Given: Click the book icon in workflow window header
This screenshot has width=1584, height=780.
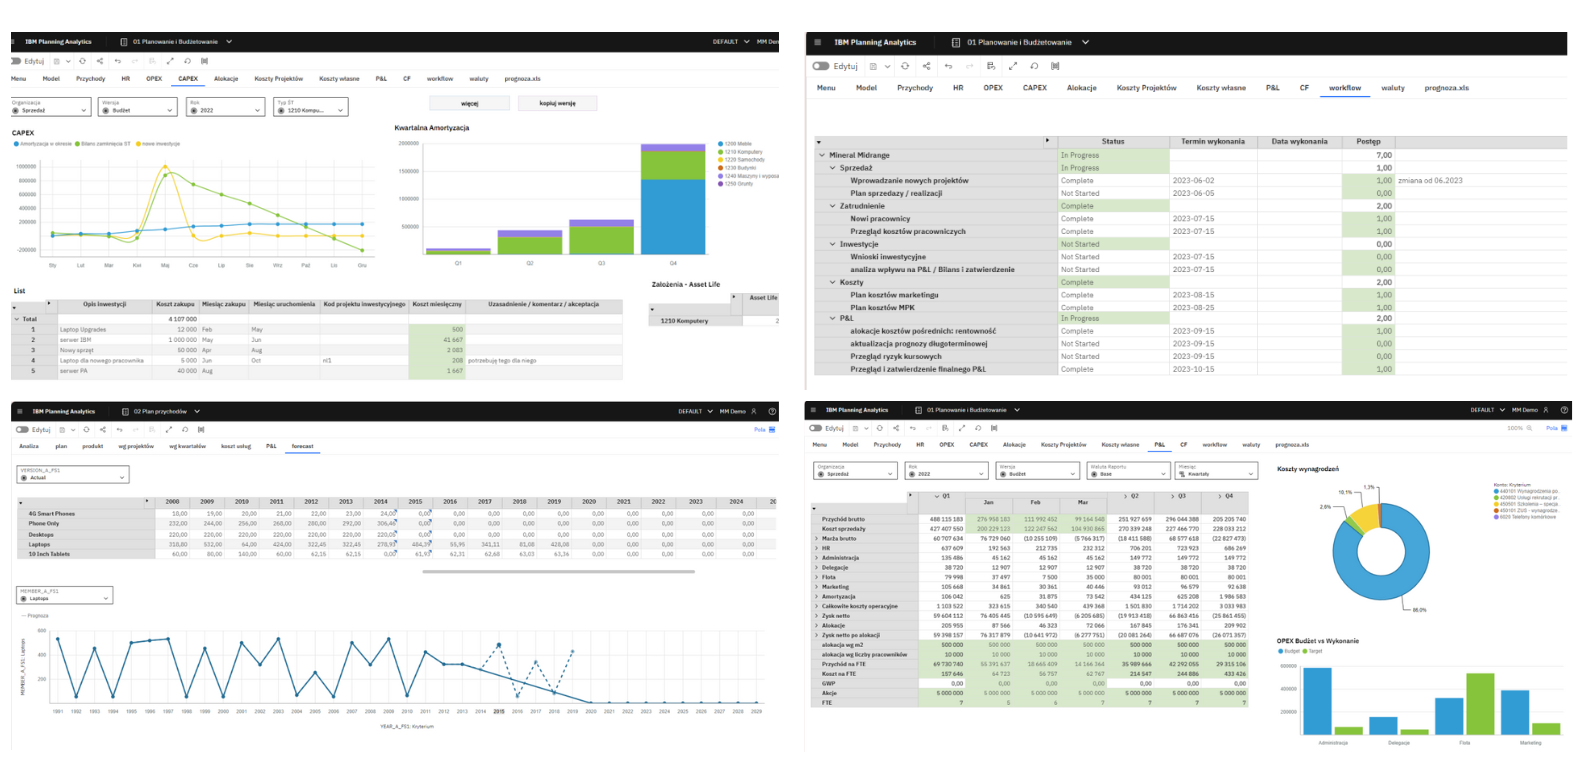Looking at the screenshot, I should (956, 42).
